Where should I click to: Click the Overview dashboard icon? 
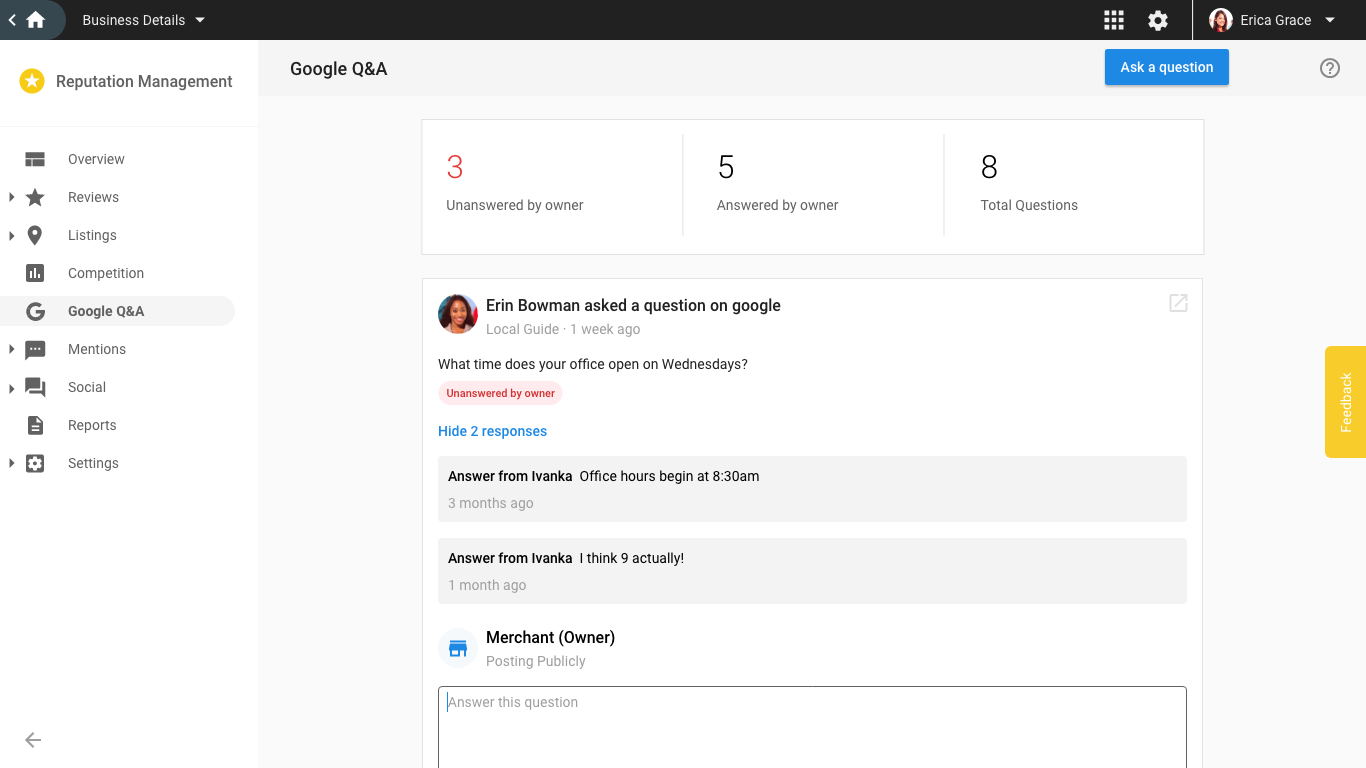[35, 159]
